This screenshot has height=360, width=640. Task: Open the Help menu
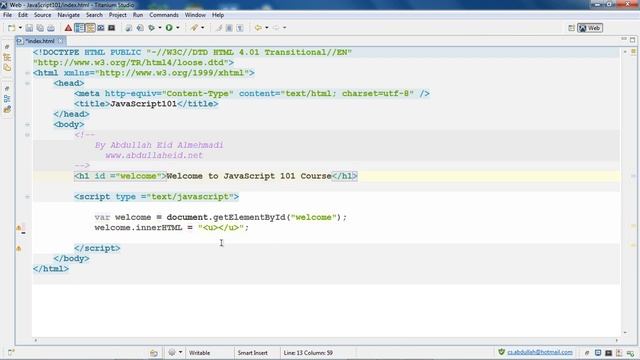218,15
